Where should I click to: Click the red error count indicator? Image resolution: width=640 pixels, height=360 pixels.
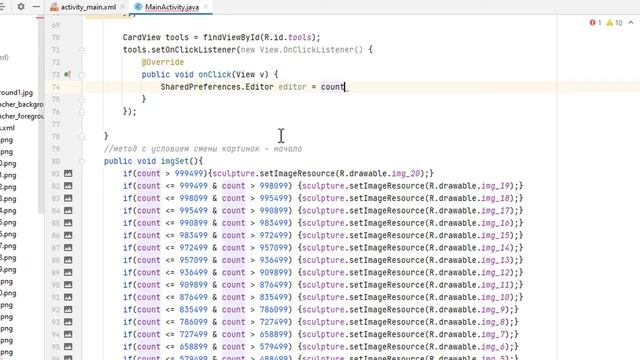point(596,23)
